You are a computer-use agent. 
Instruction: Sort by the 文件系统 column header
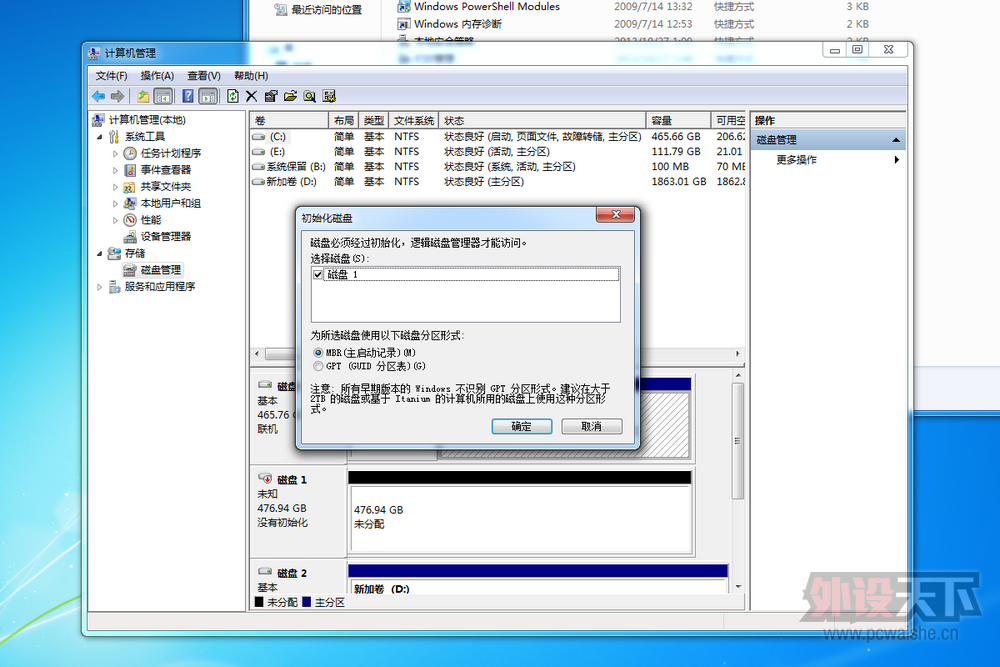coord(413,121)
